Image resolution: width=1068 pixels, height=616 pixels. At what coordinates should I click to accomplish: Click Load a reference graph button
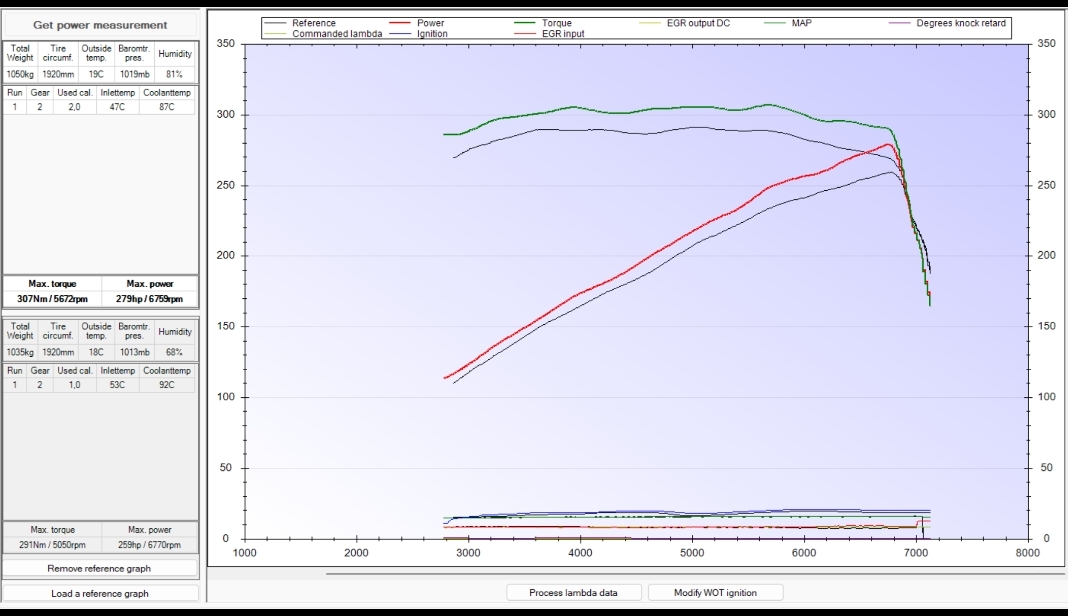tap(100, 593)
